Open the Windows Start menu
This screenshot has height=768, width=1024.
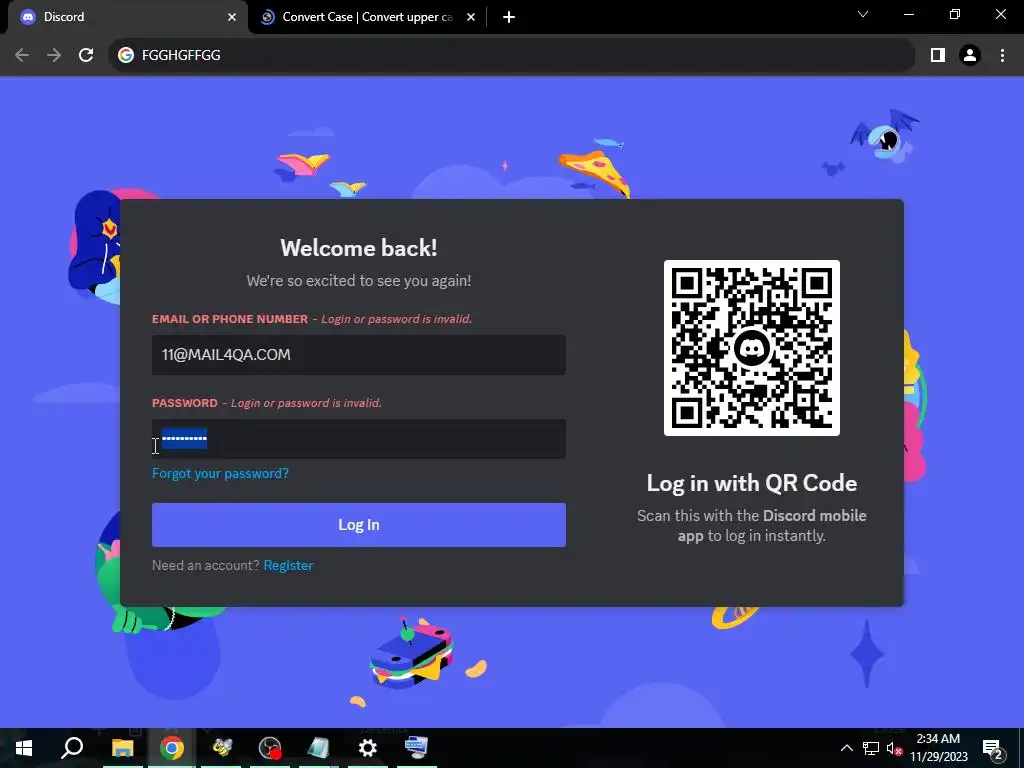[24, 748]
